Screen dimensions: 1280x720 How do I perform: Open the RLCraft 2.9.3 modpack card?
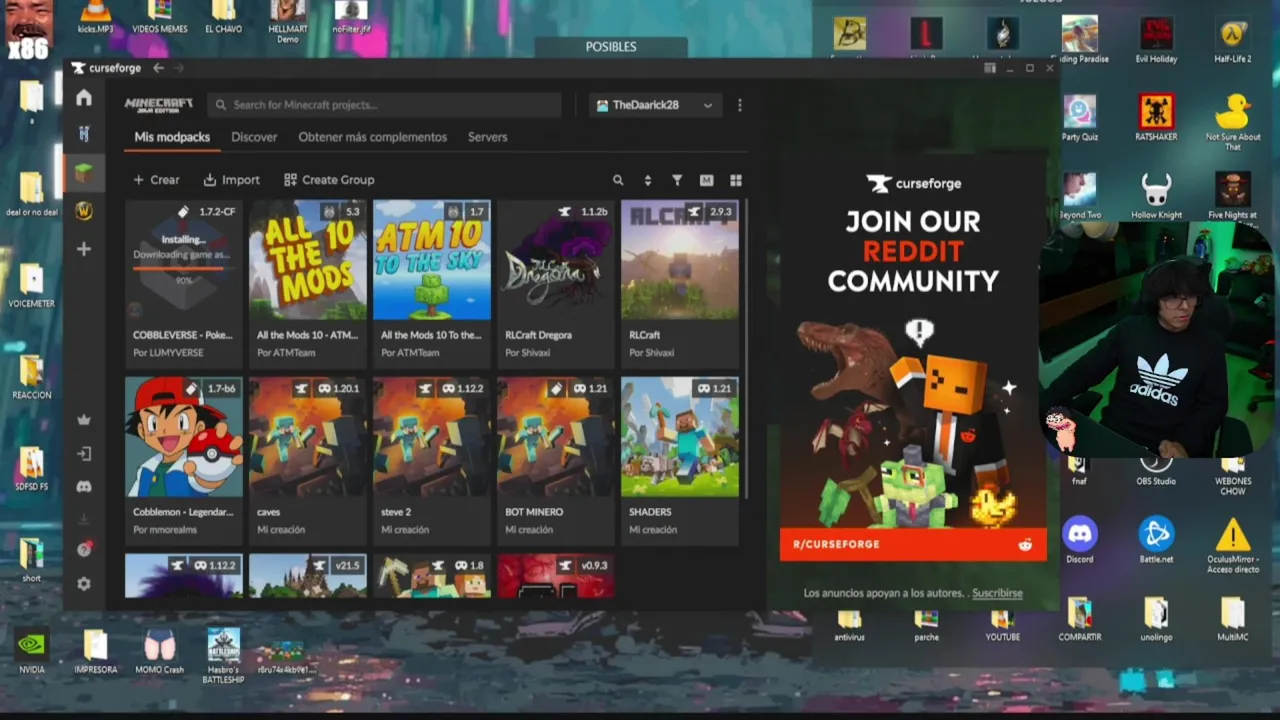point(679,282)
